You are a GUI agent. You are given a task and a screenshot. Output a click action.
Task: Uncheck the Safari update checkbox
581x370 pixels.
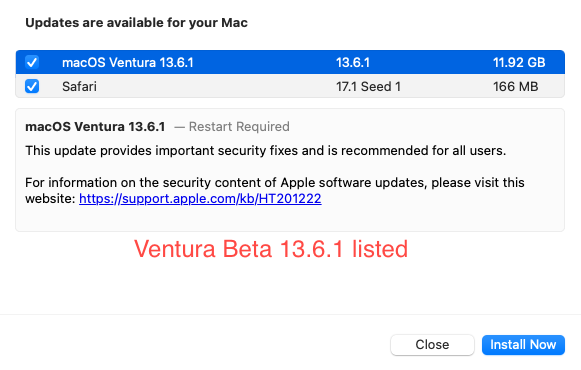(32, 86)
